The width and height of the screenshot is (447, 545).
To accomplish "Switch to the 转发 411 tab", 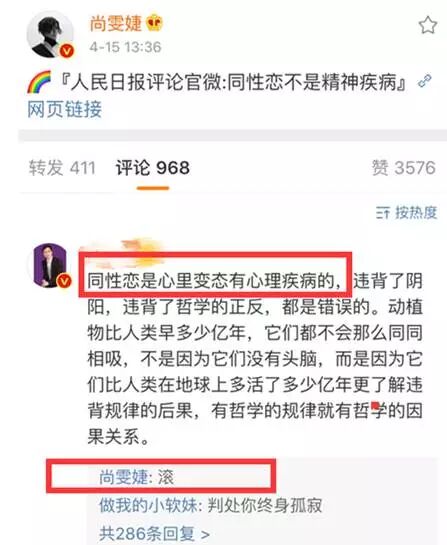I will pyautogui.click(x=62, y=168).
